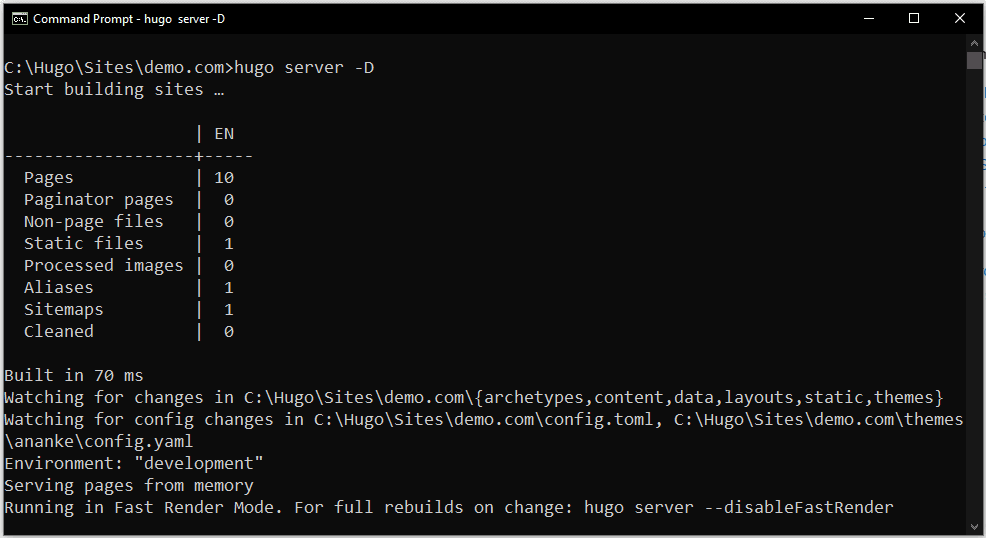The image size is (986, 538).
Task: Minimize the Command Prompt window
Action: coord(867,18)
